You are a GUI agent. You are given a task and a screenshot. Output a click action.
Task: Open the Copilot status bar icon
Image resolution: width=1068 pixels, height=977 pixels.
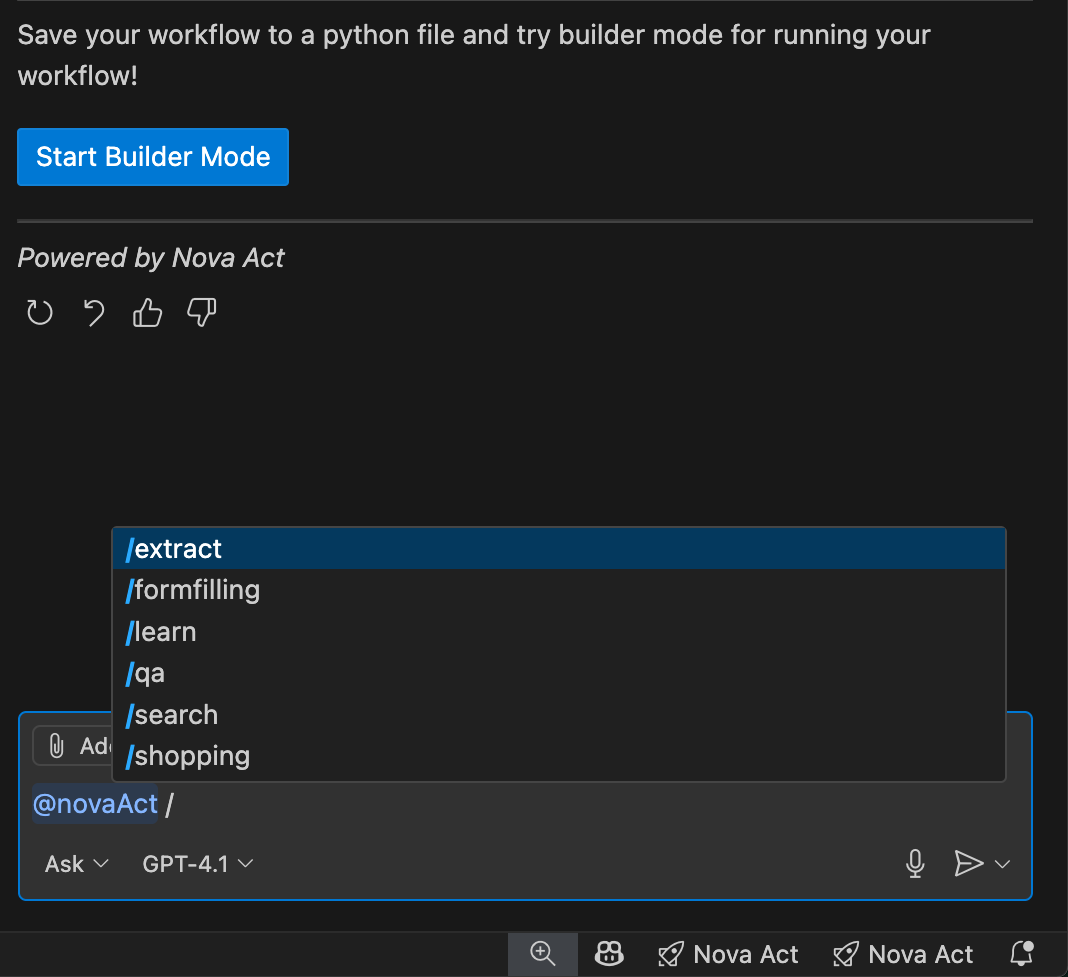tap(609, 954)
